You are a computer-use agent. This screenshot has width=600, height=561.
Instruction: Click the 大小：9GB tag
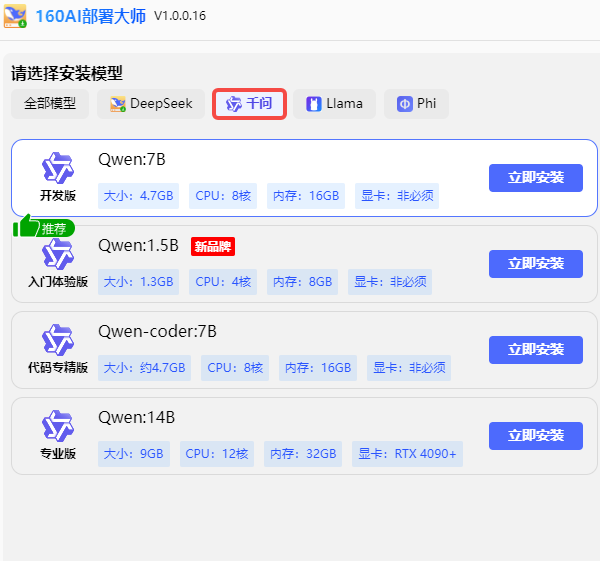tap(134, 454)
